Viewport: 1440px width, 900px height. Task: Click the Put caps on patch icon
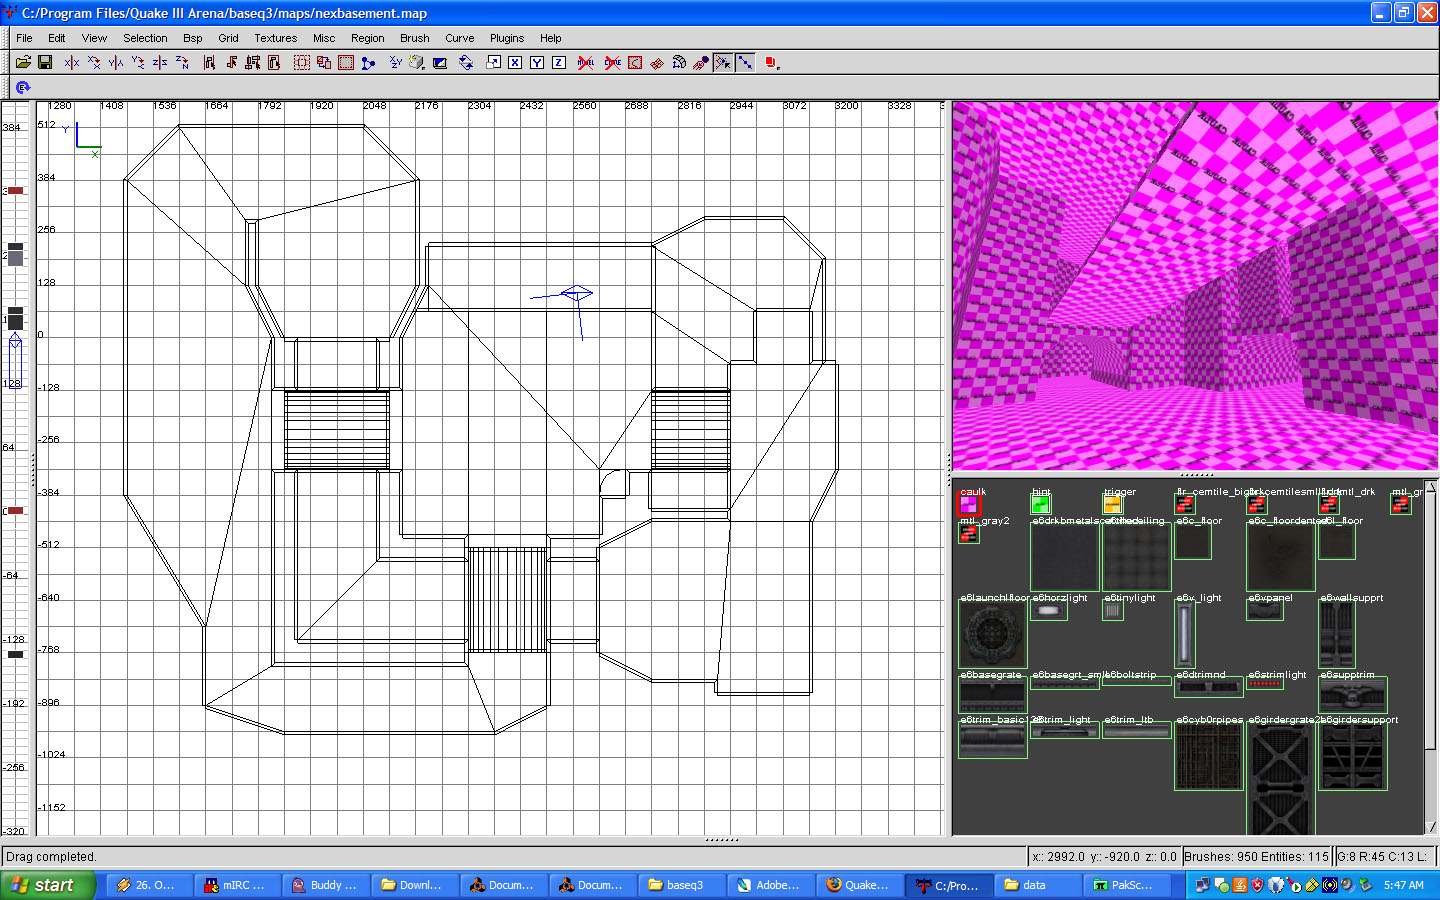(701, 62)
